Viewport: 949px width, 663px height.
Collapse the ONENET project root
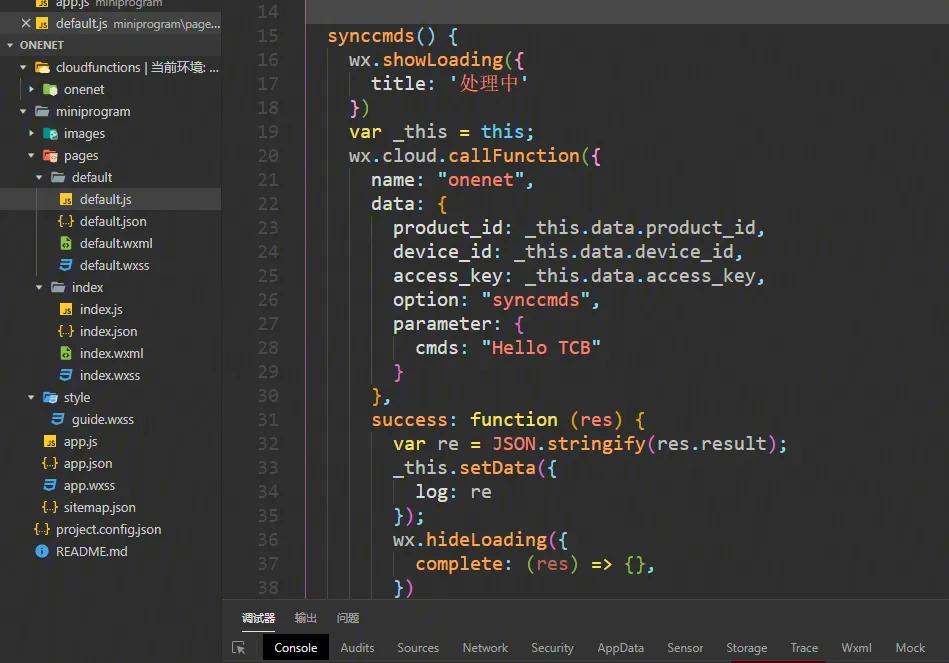click(10, 46)
